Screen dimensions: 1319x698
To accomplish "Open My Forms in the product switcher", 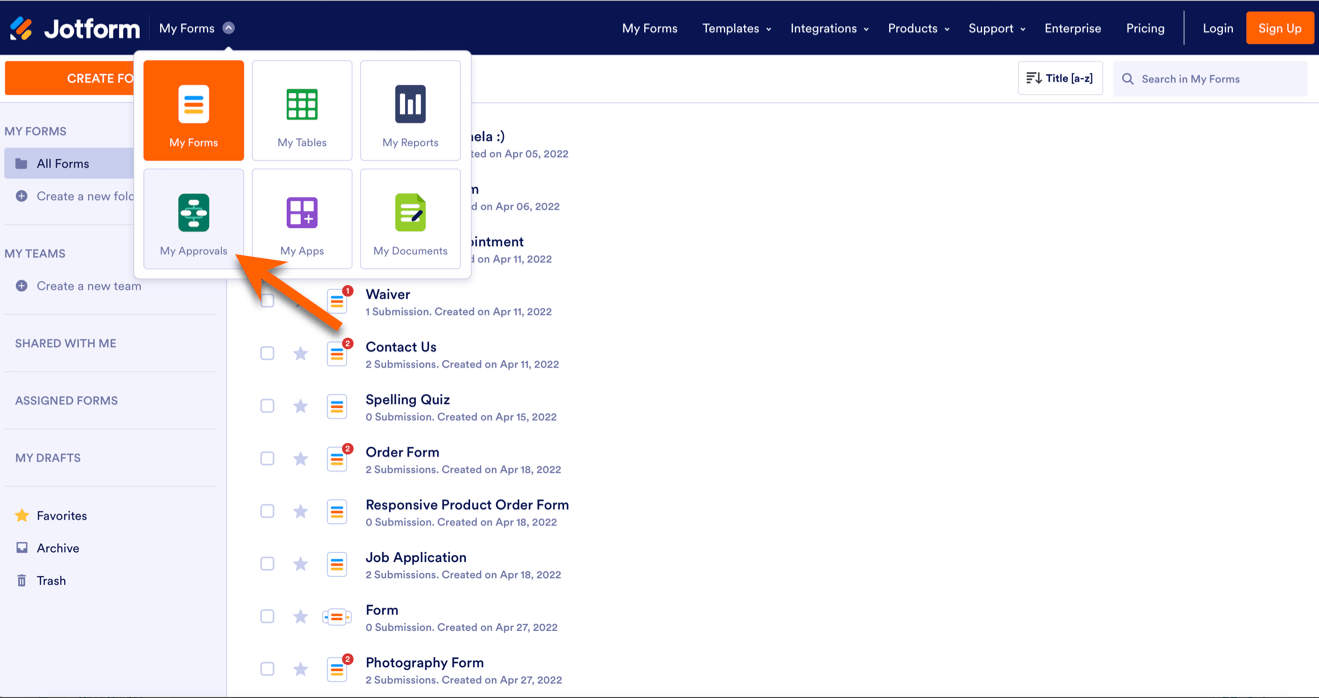I will tap(193, 110).
